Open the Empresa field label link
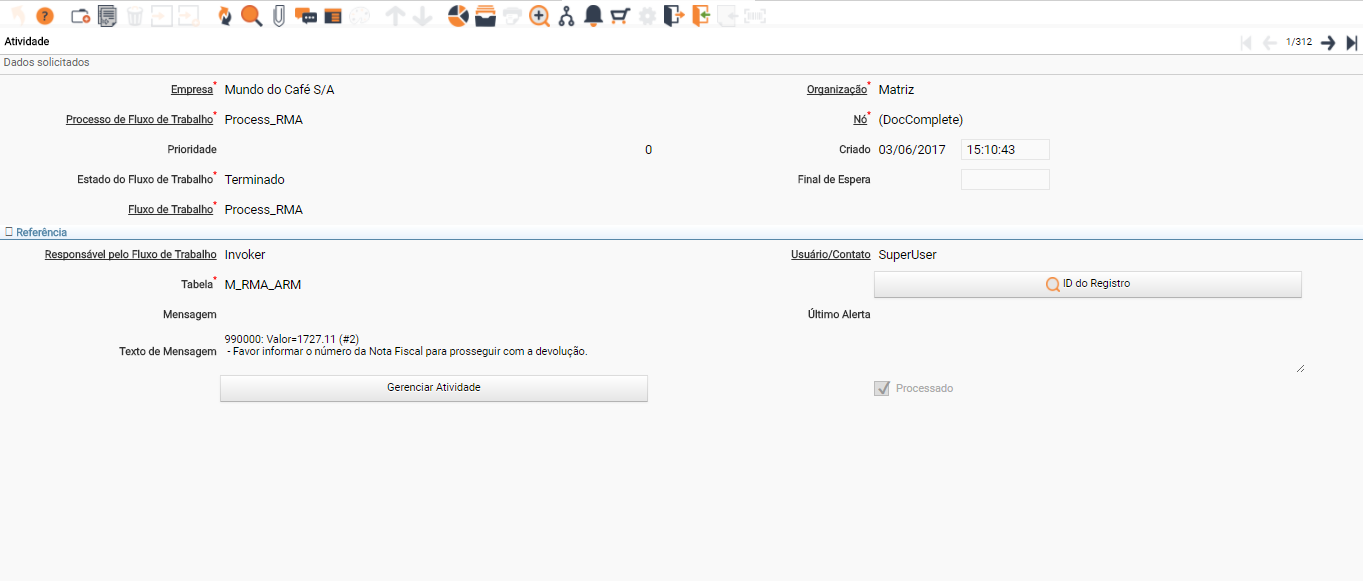The image size is (1363, 581). (192, 90)
